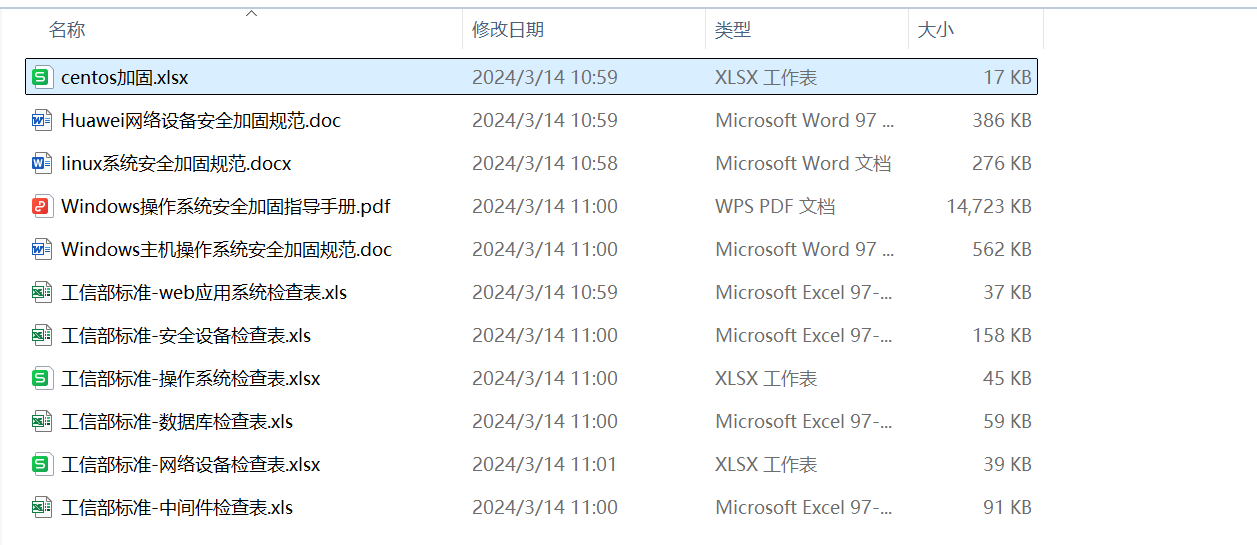The image size is (1257, 545).
Task: Sort files by 类型 column header
Action: point(733,30)
